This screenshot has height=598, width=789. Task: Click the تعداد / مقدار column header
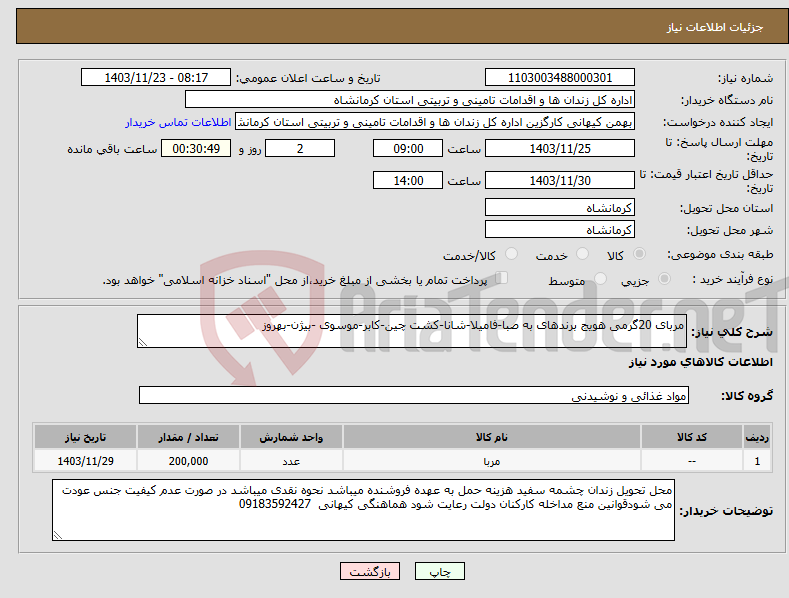pyautogui.click(x=188, y=437)
